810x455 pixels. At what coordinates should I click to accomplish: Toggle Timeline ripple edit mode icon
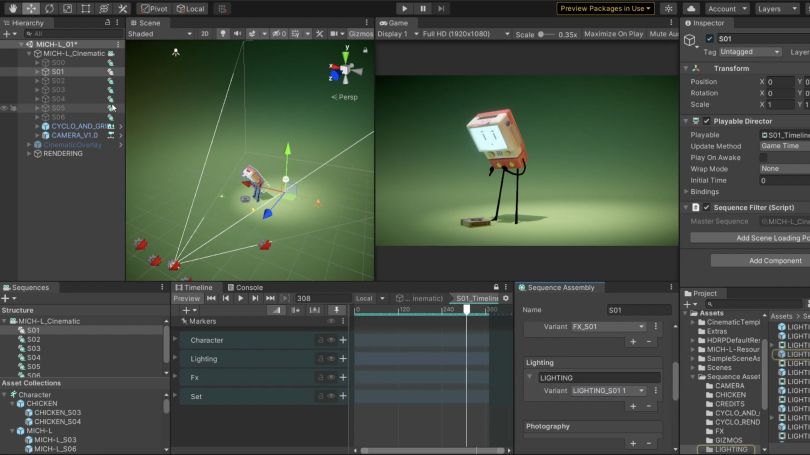coord(295,310)
